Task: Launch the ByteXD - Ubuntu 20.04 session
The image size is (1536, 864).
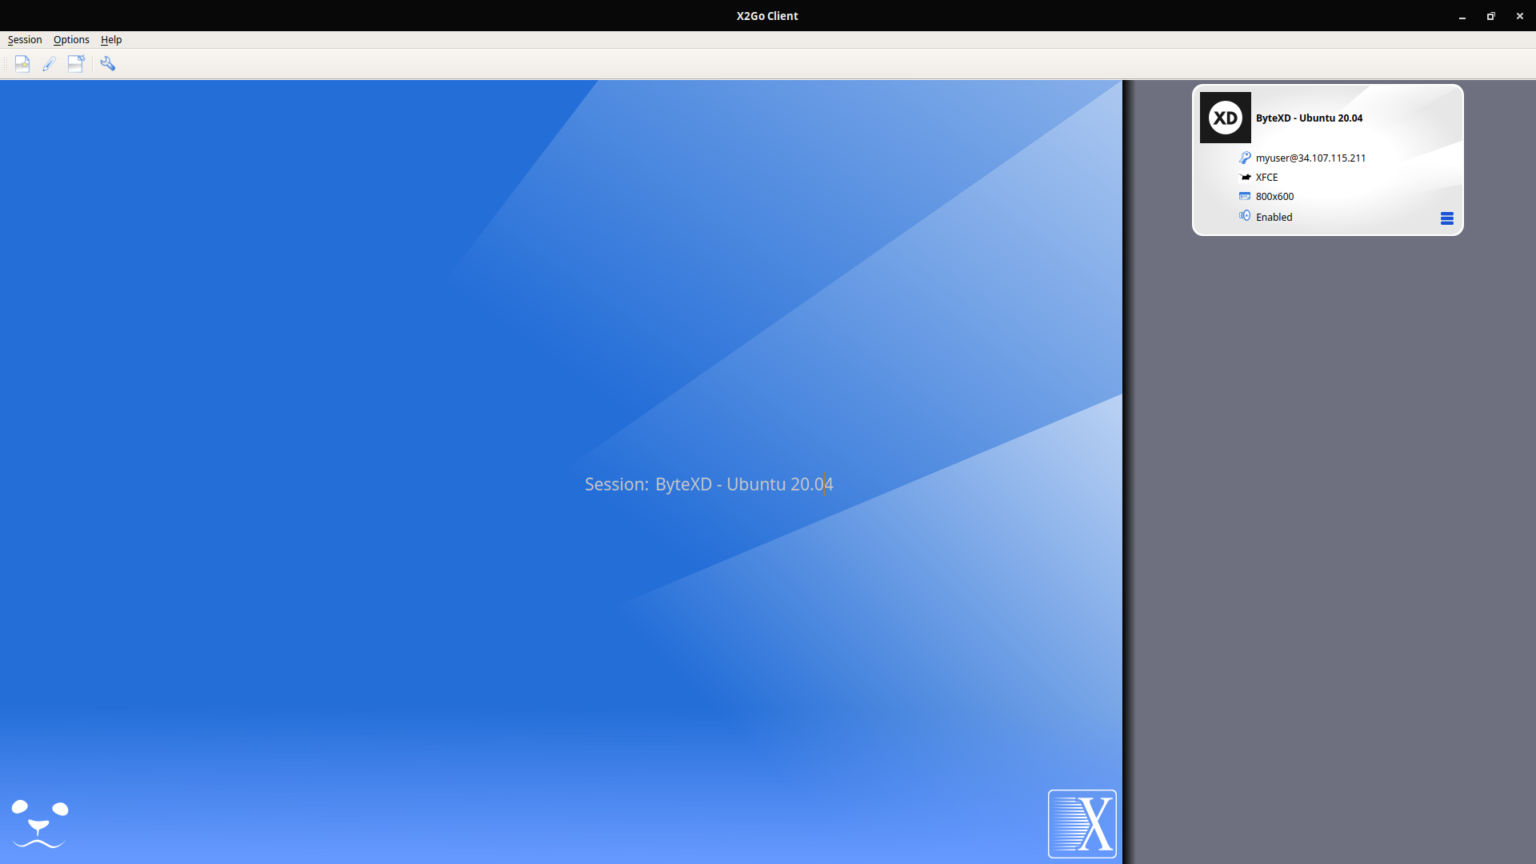Action: (1310, 117)
